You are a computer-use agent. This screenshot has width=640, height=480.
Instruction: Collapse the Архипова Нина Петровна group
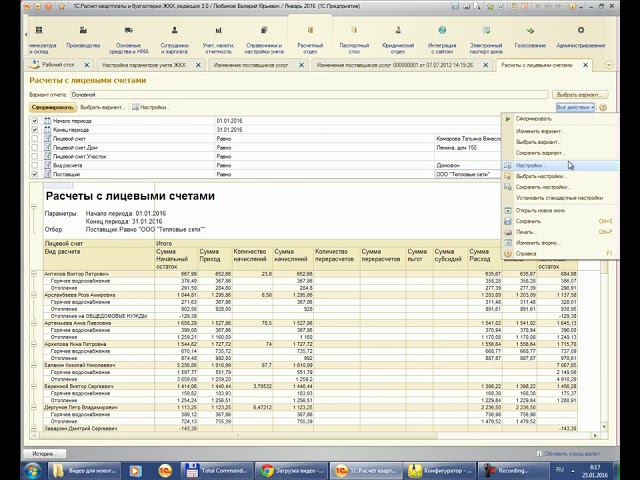[x=34, y=344]
